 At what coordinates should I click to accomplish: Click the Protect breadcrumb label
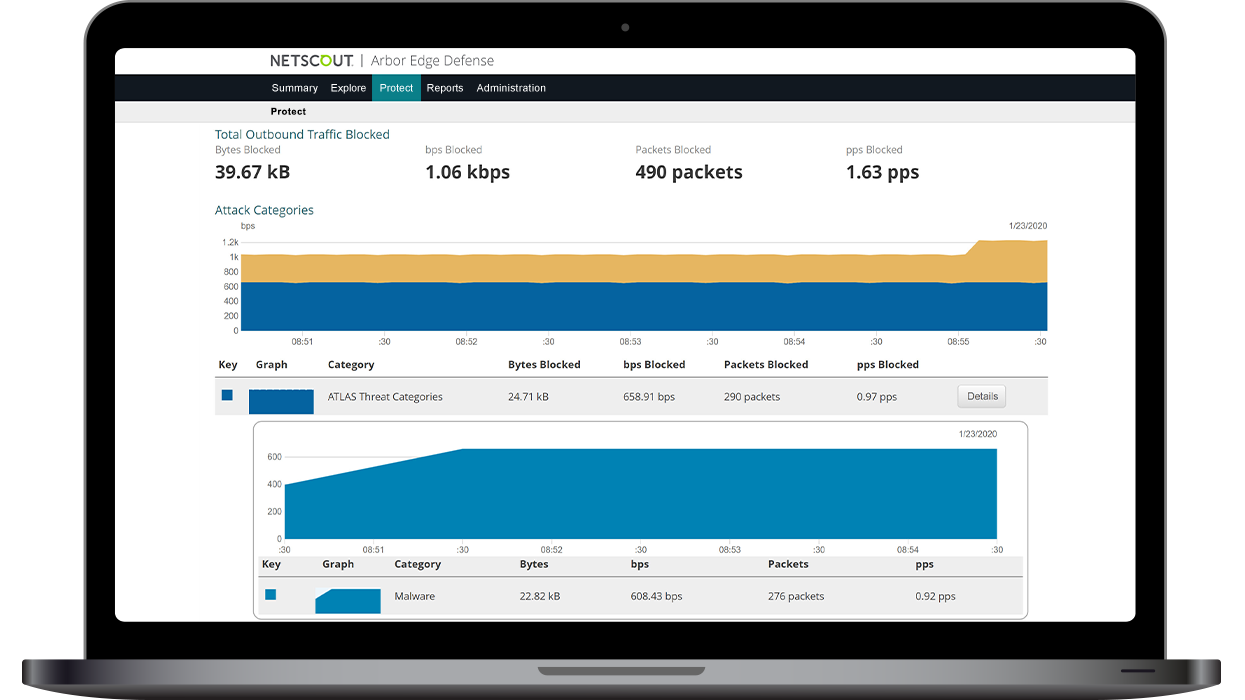pos(288,111)
